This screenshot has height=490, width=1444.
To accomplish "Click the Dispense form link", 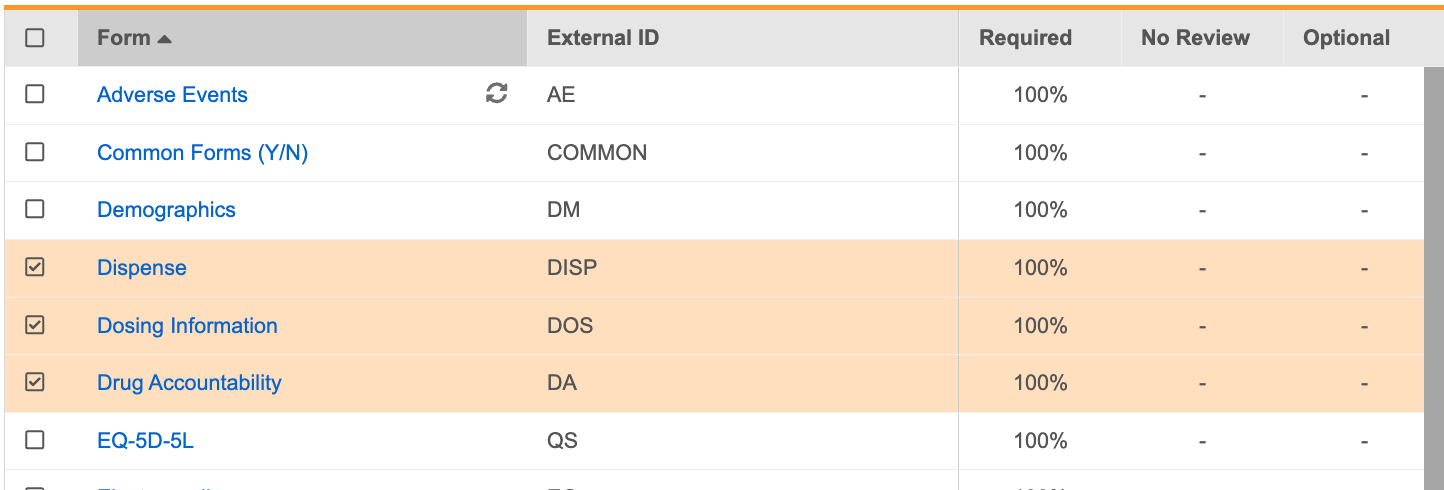I will click(141, 268).
